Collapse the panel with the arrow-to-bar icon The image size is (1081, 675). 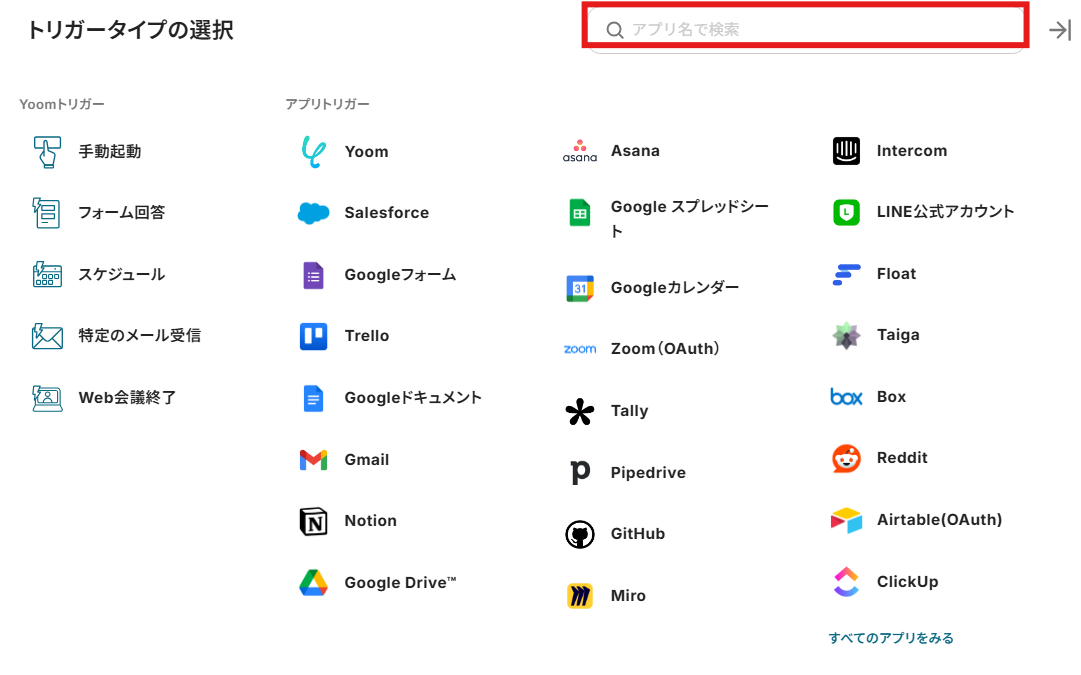tap(1060, 30)
